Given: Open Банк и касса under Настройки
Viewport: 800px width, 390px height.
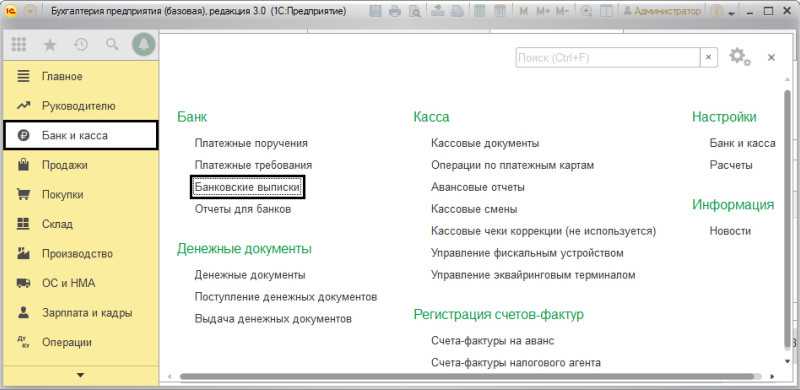Looking at the screenshot, I should 742,143.
